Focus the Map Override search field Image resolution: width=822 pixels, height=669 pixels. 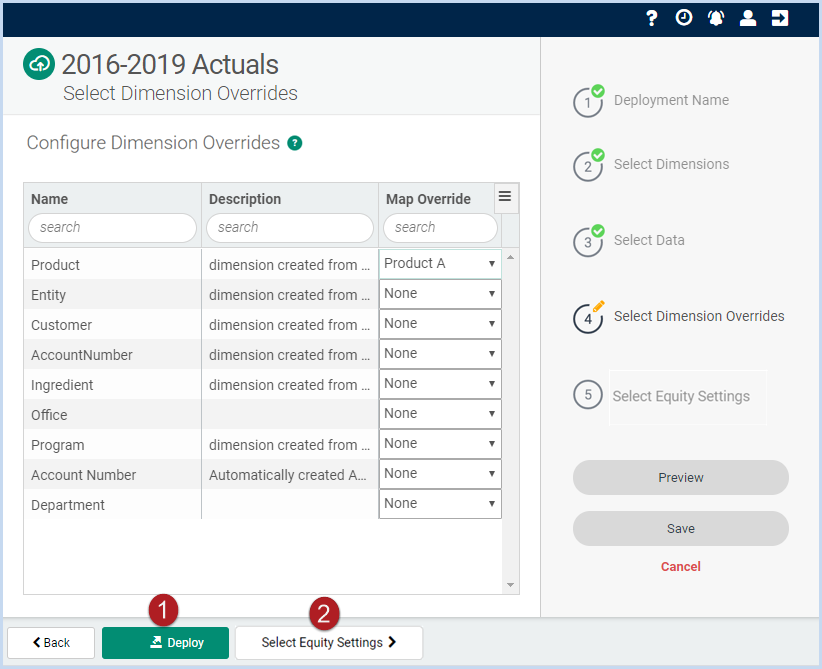440,228
